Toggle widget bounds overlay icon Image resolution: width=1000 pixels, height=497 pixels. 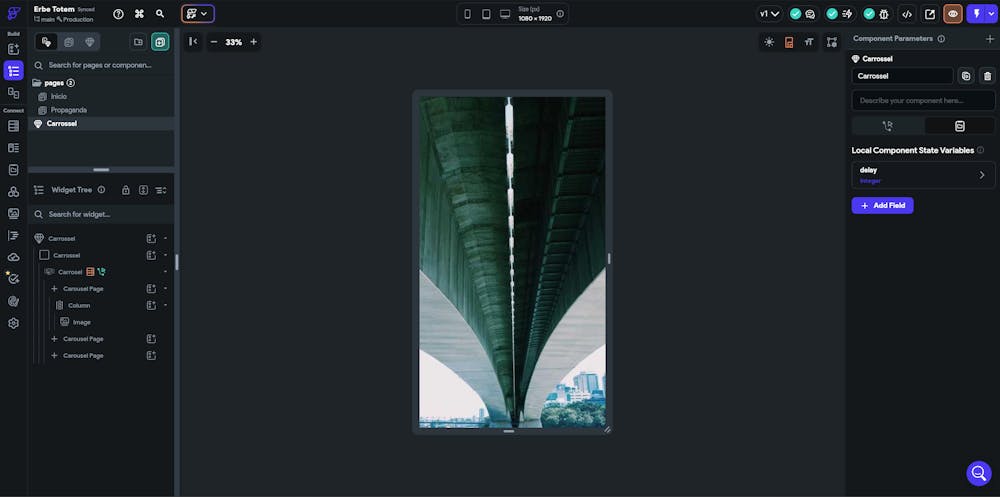(832, 42)
